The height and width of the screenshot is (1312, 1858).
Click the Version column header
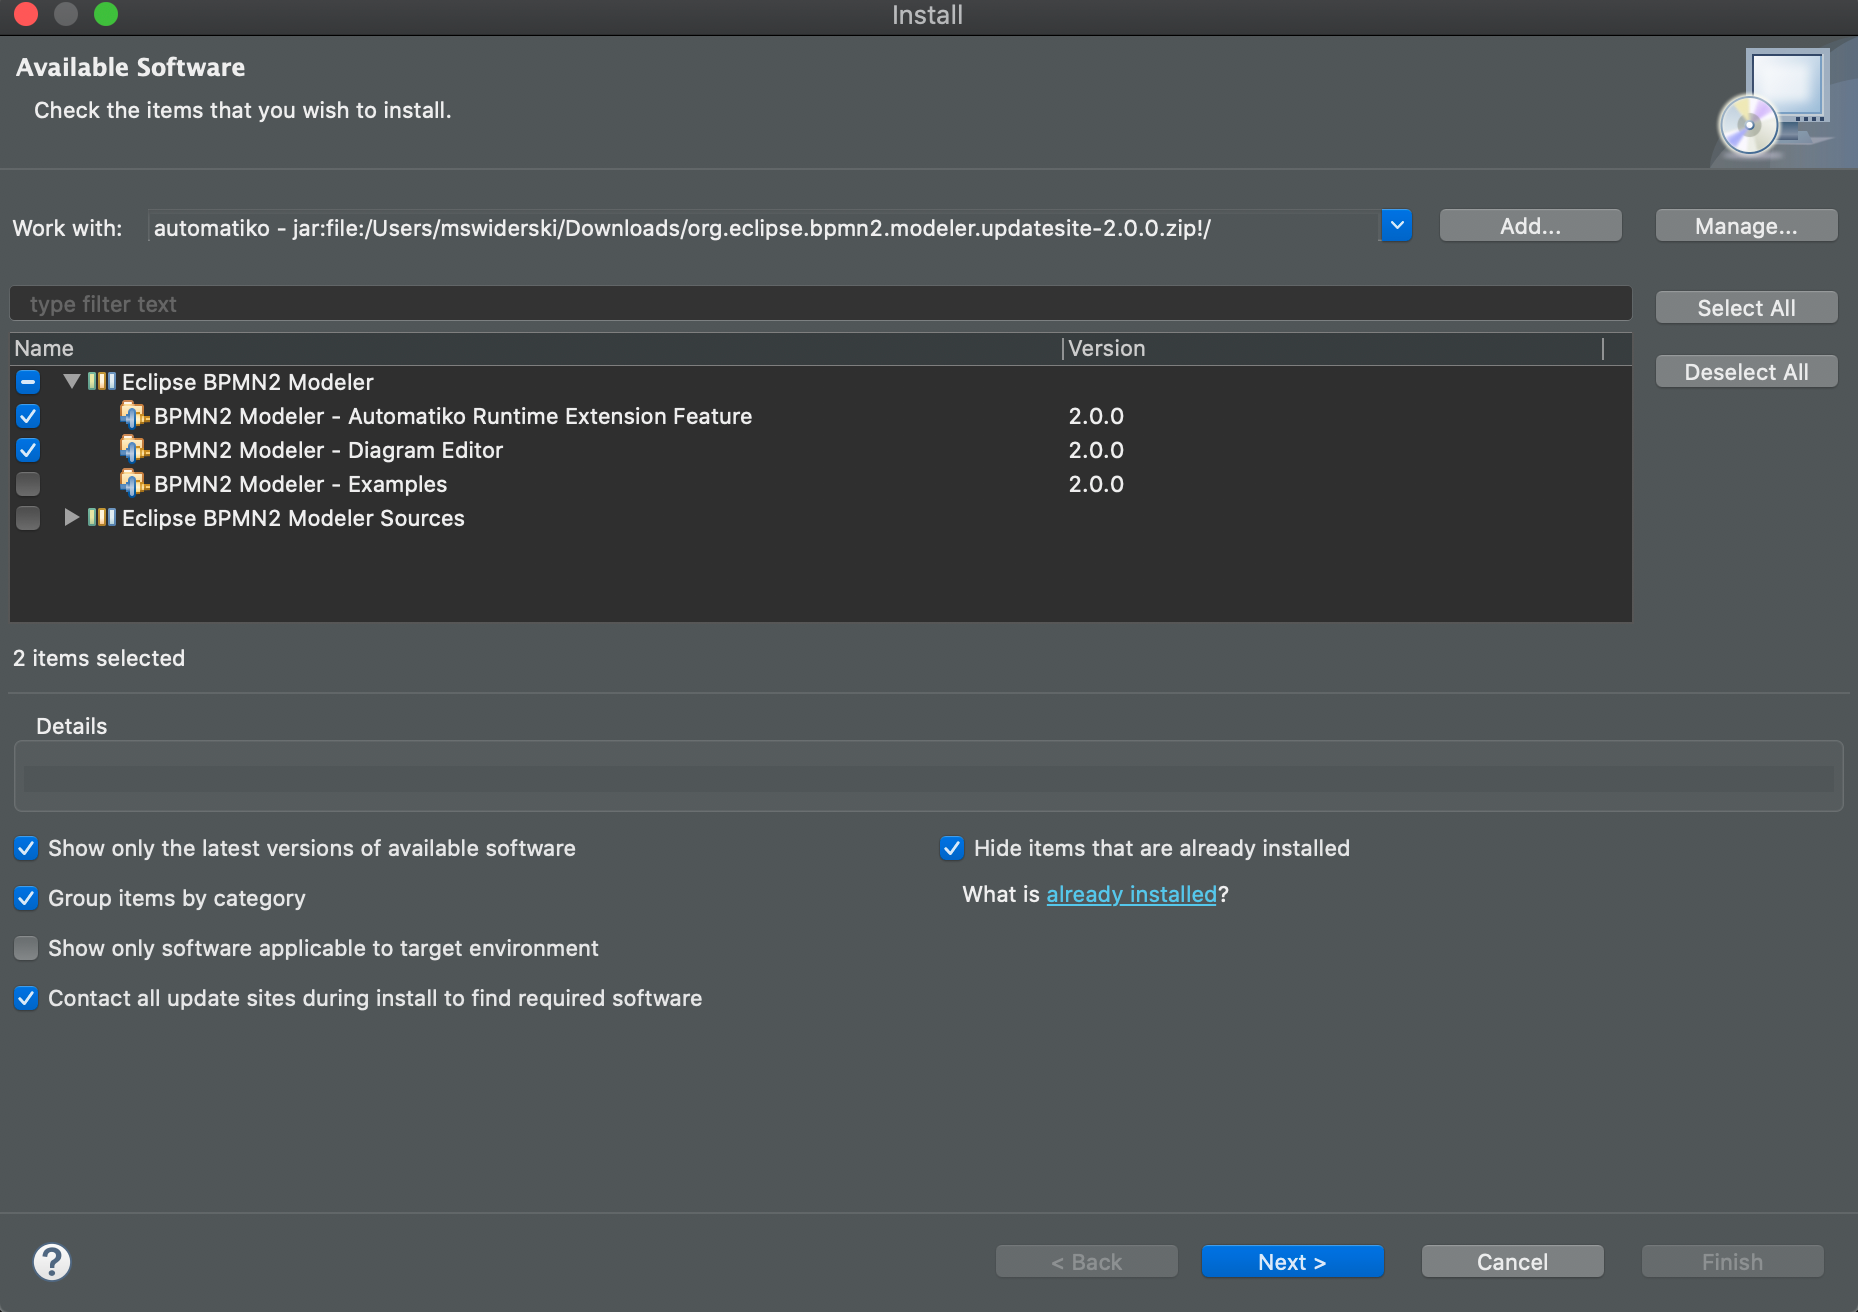click(x=1106, y=348)
